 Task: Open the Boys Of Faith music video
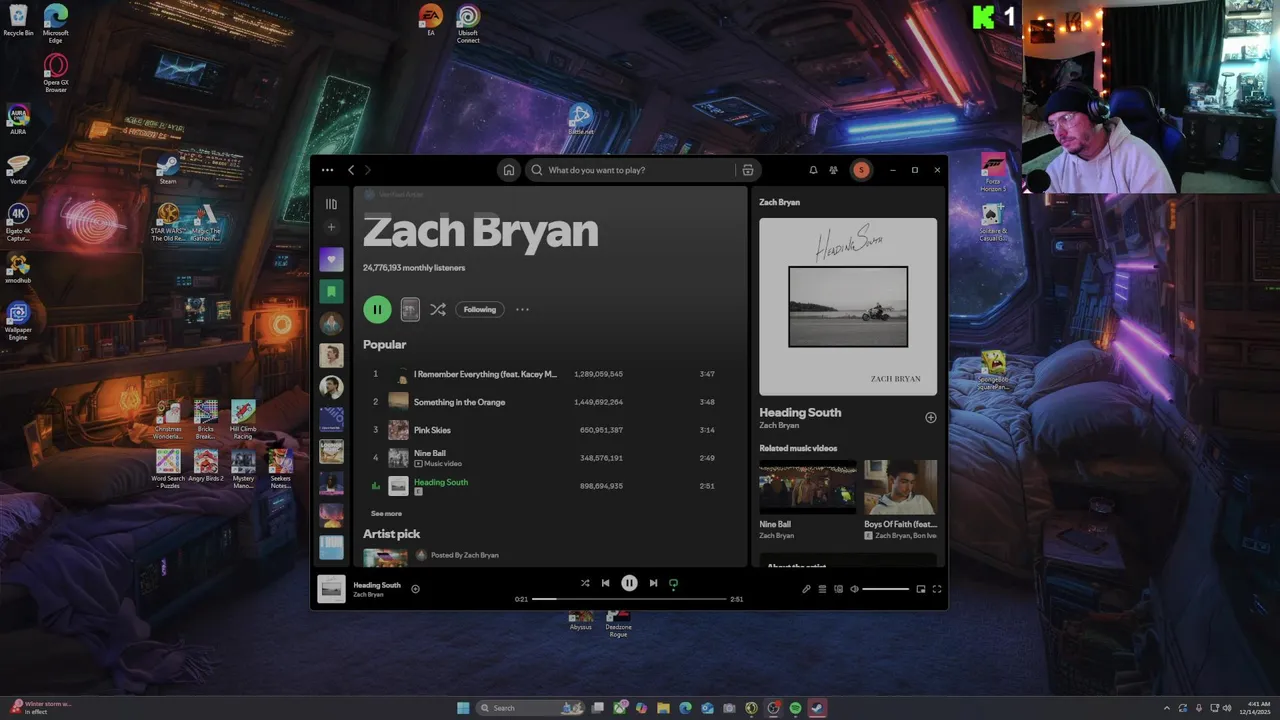[900, 487]
